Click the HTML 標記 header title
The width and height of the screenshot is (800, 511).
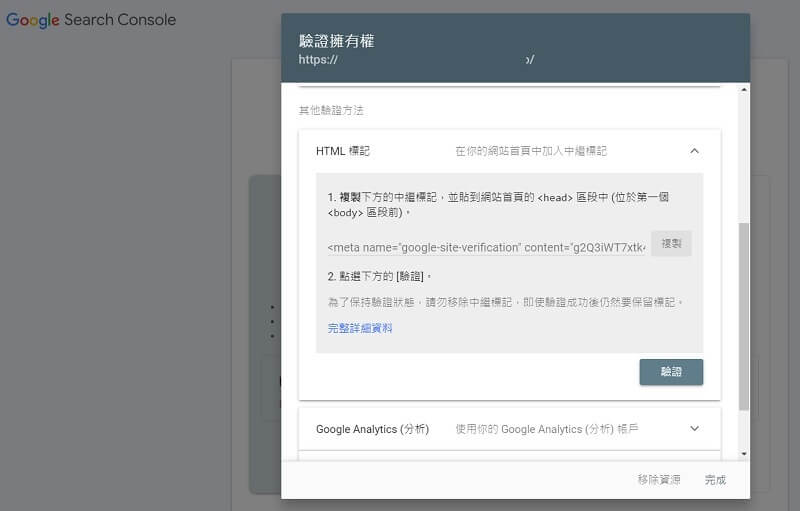click(342, 151)
